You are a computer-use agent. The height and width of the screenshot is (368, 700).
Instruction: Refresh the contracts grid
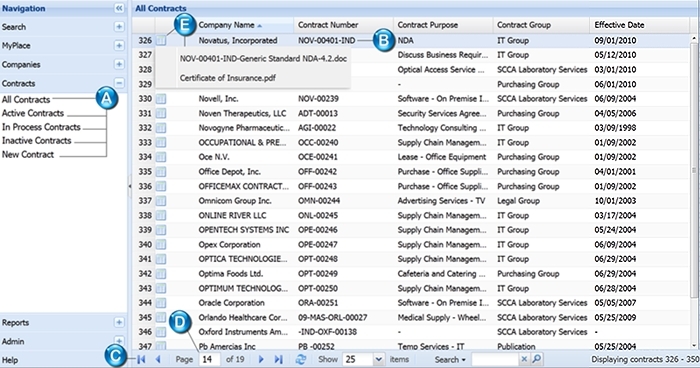click(x=301, y=359)
